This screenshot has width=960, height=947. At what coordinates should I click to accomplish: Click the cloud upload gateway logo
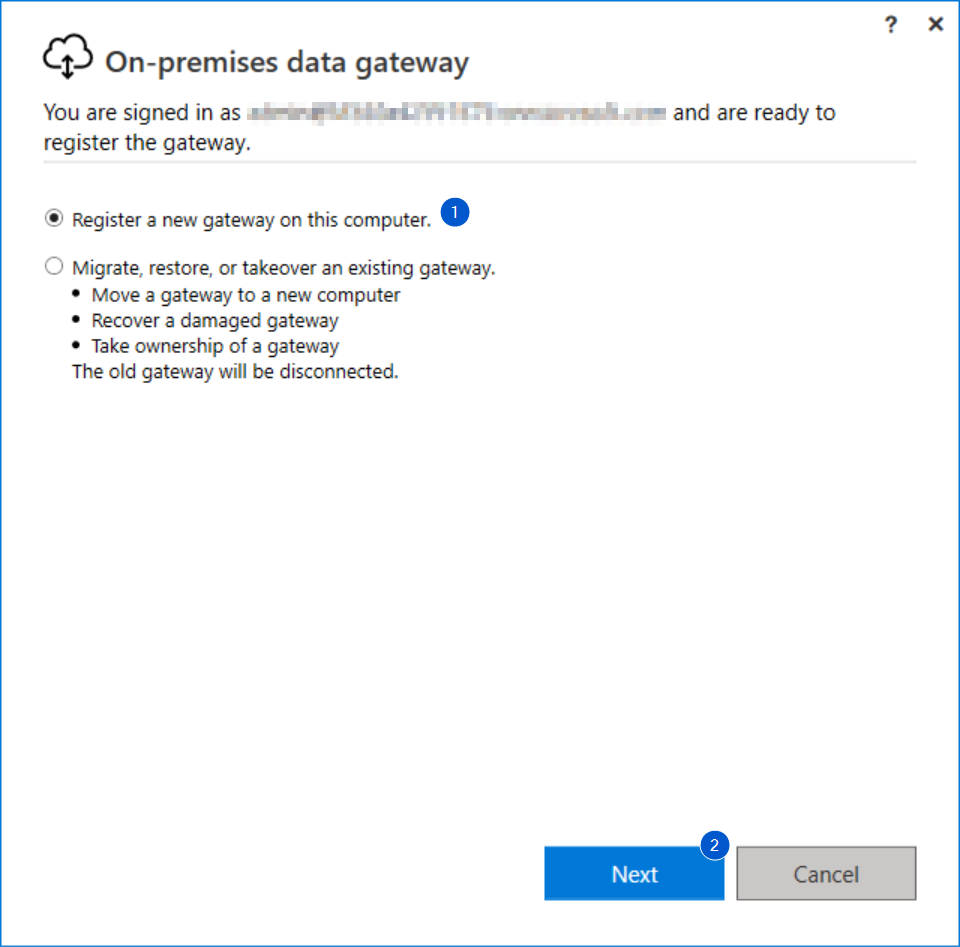tap(68, 56)
